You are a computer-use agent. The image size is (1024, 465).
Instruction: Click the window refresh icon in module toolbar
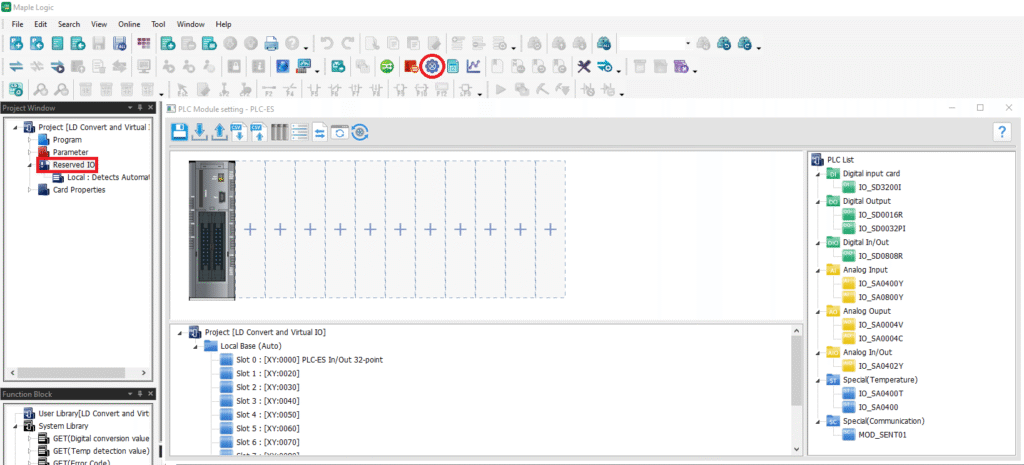pyautogui.click(x=340, y=131)
